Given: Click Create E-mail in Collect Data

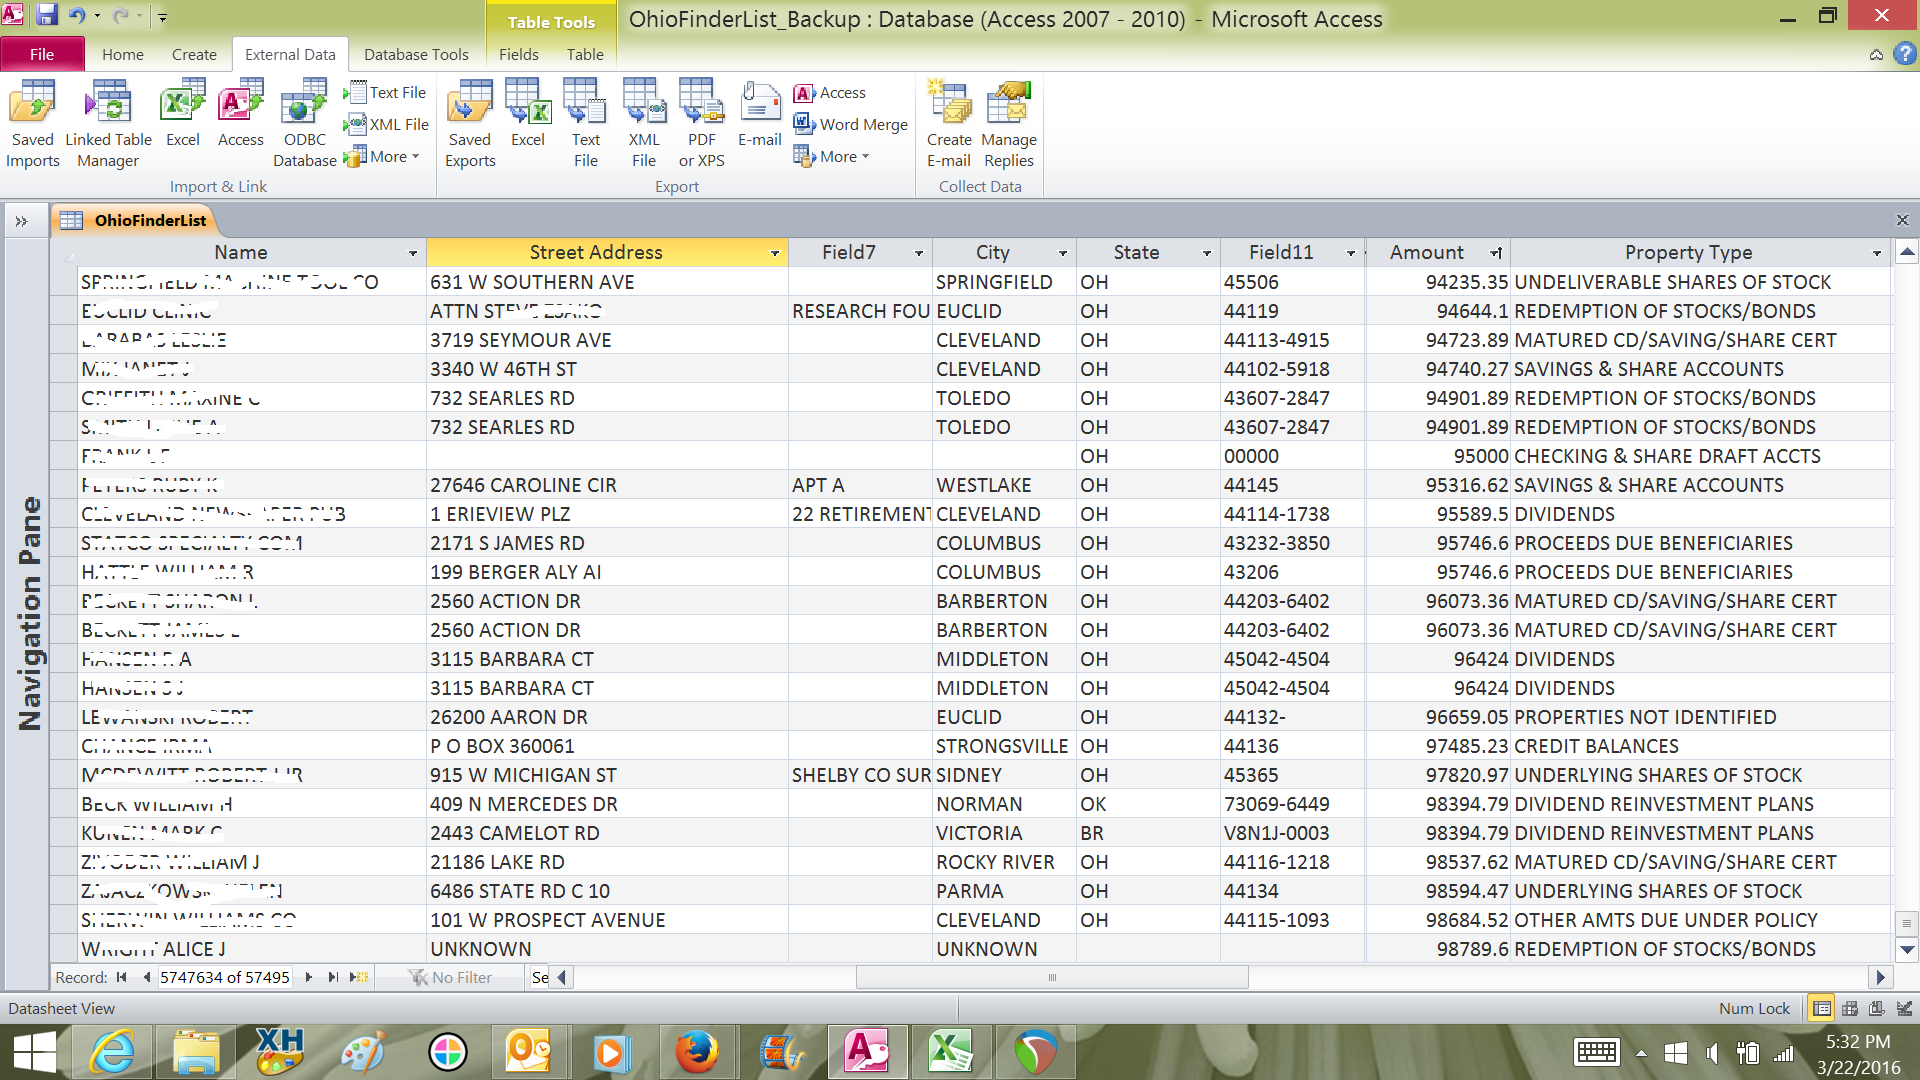Looking at the screenshot, I should pos(949,124).
